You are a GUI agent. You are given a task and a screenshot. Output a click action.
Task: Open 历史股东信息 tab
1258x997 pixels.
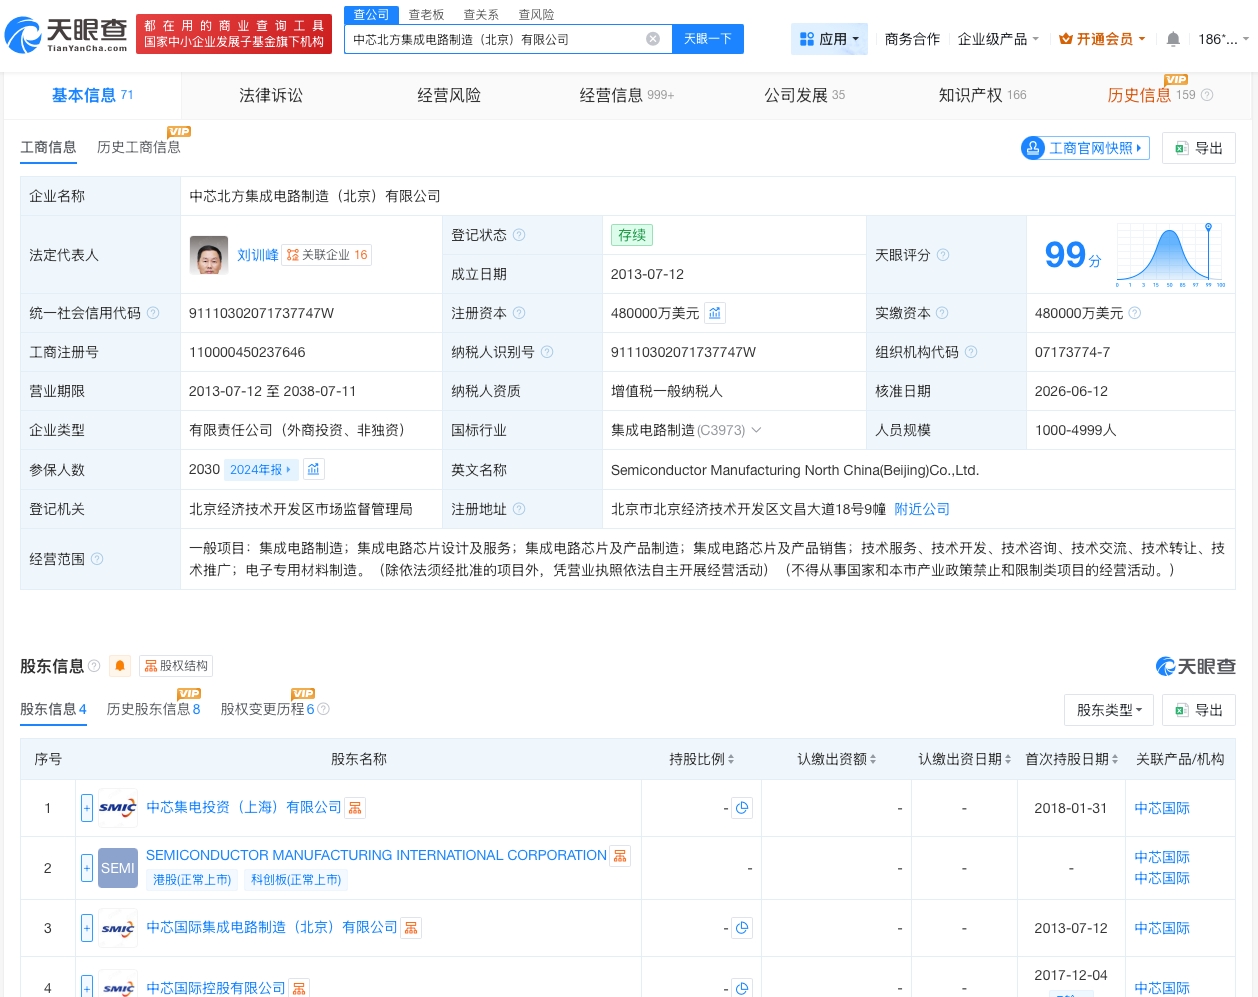153,709
